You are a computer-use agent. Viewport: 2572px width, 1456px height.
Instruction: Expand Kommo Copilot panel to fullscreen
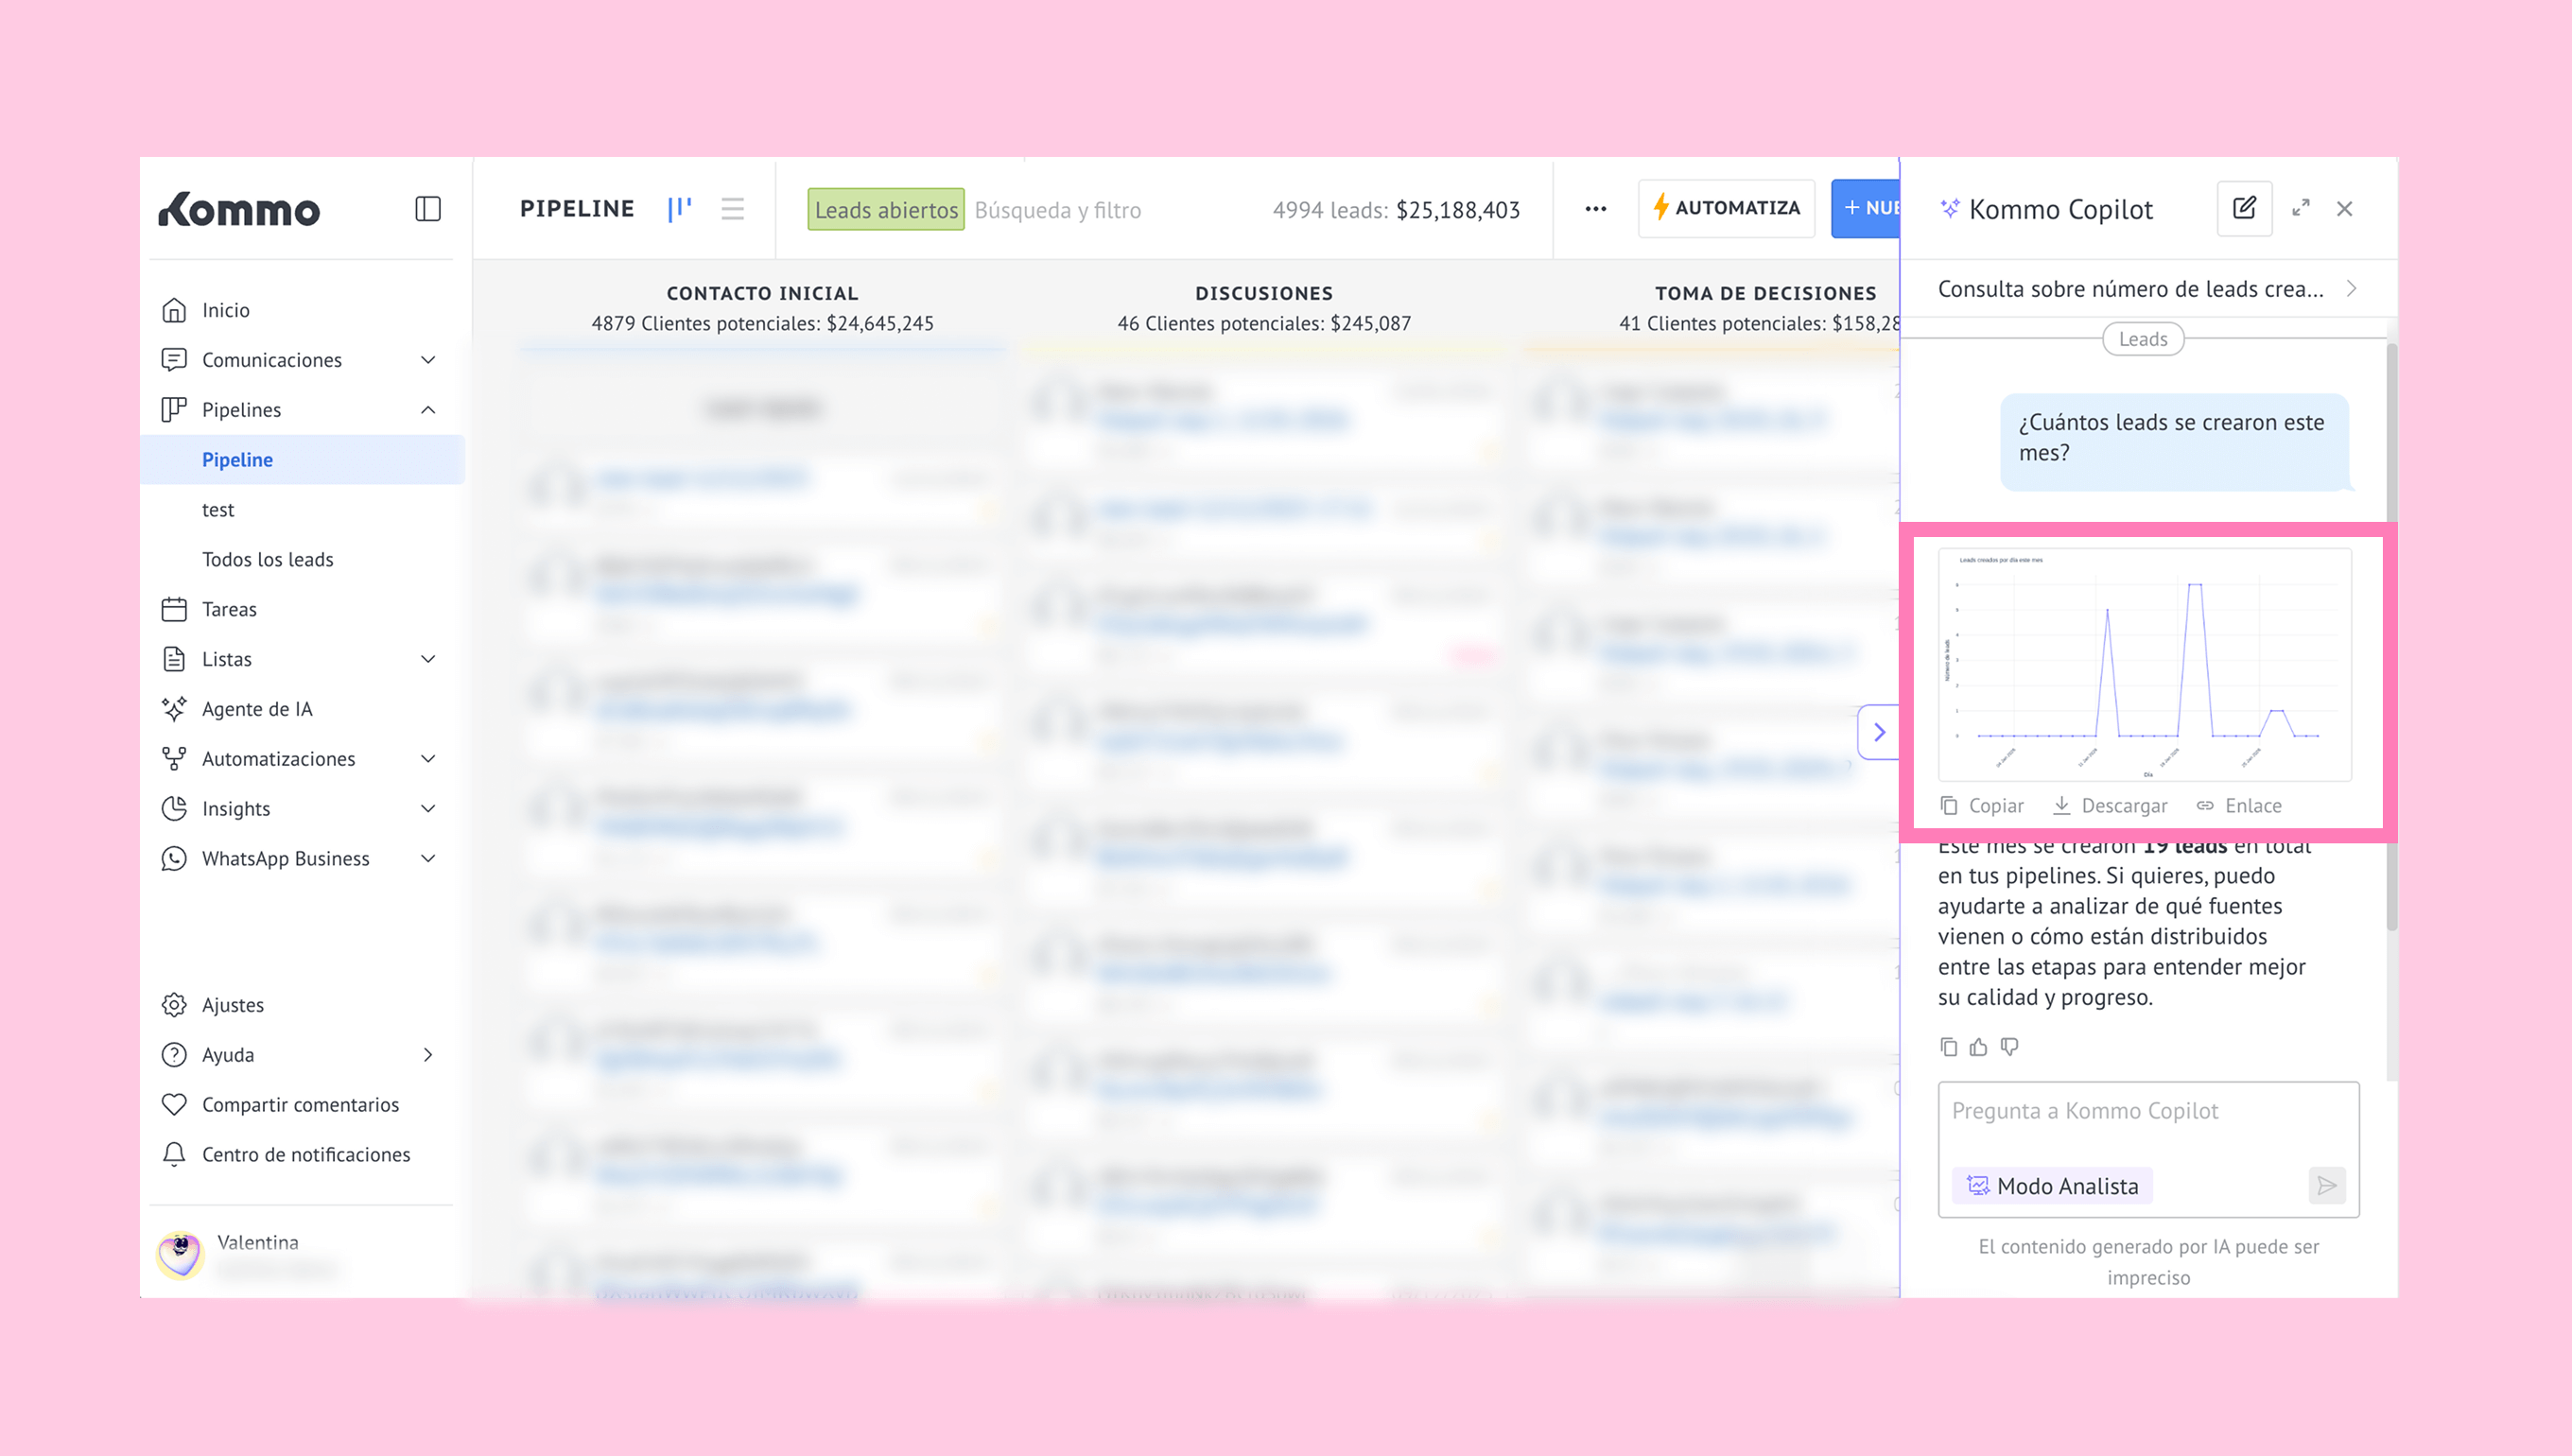pos(2300,208)
